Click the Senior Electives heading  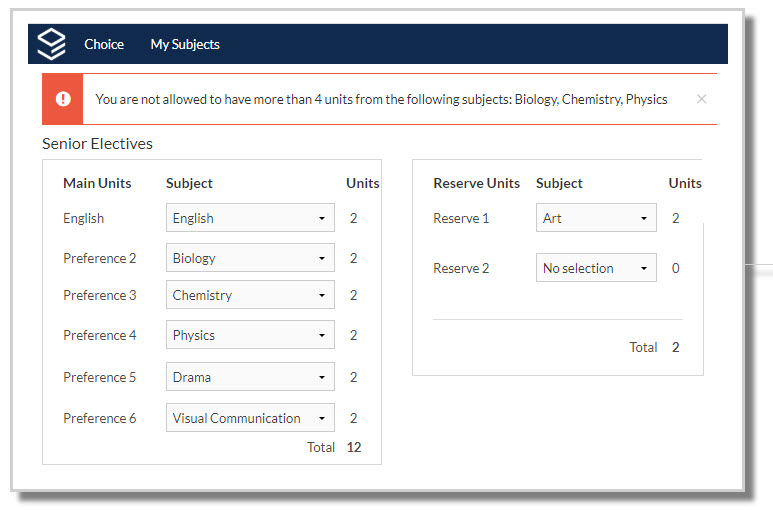97,144
